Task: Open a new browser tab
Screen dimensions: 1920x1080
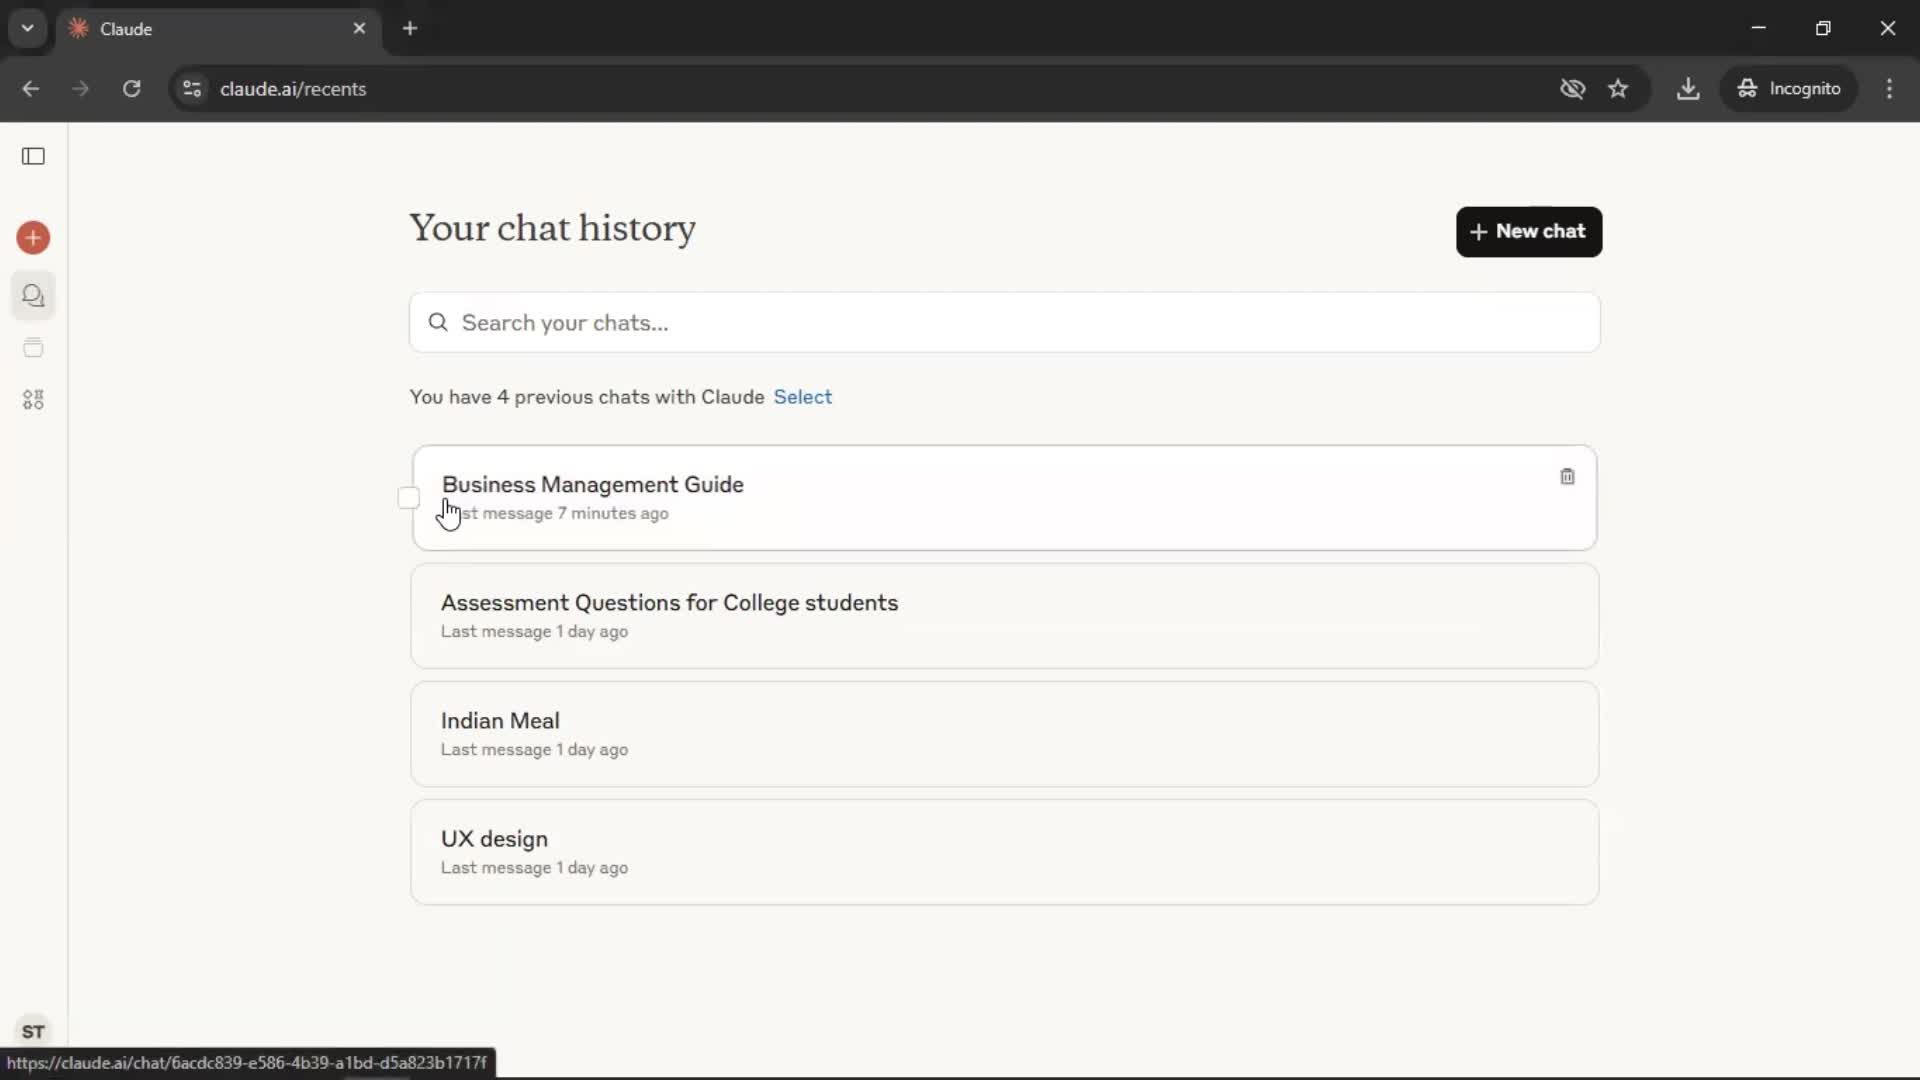Action: (410, 28)
